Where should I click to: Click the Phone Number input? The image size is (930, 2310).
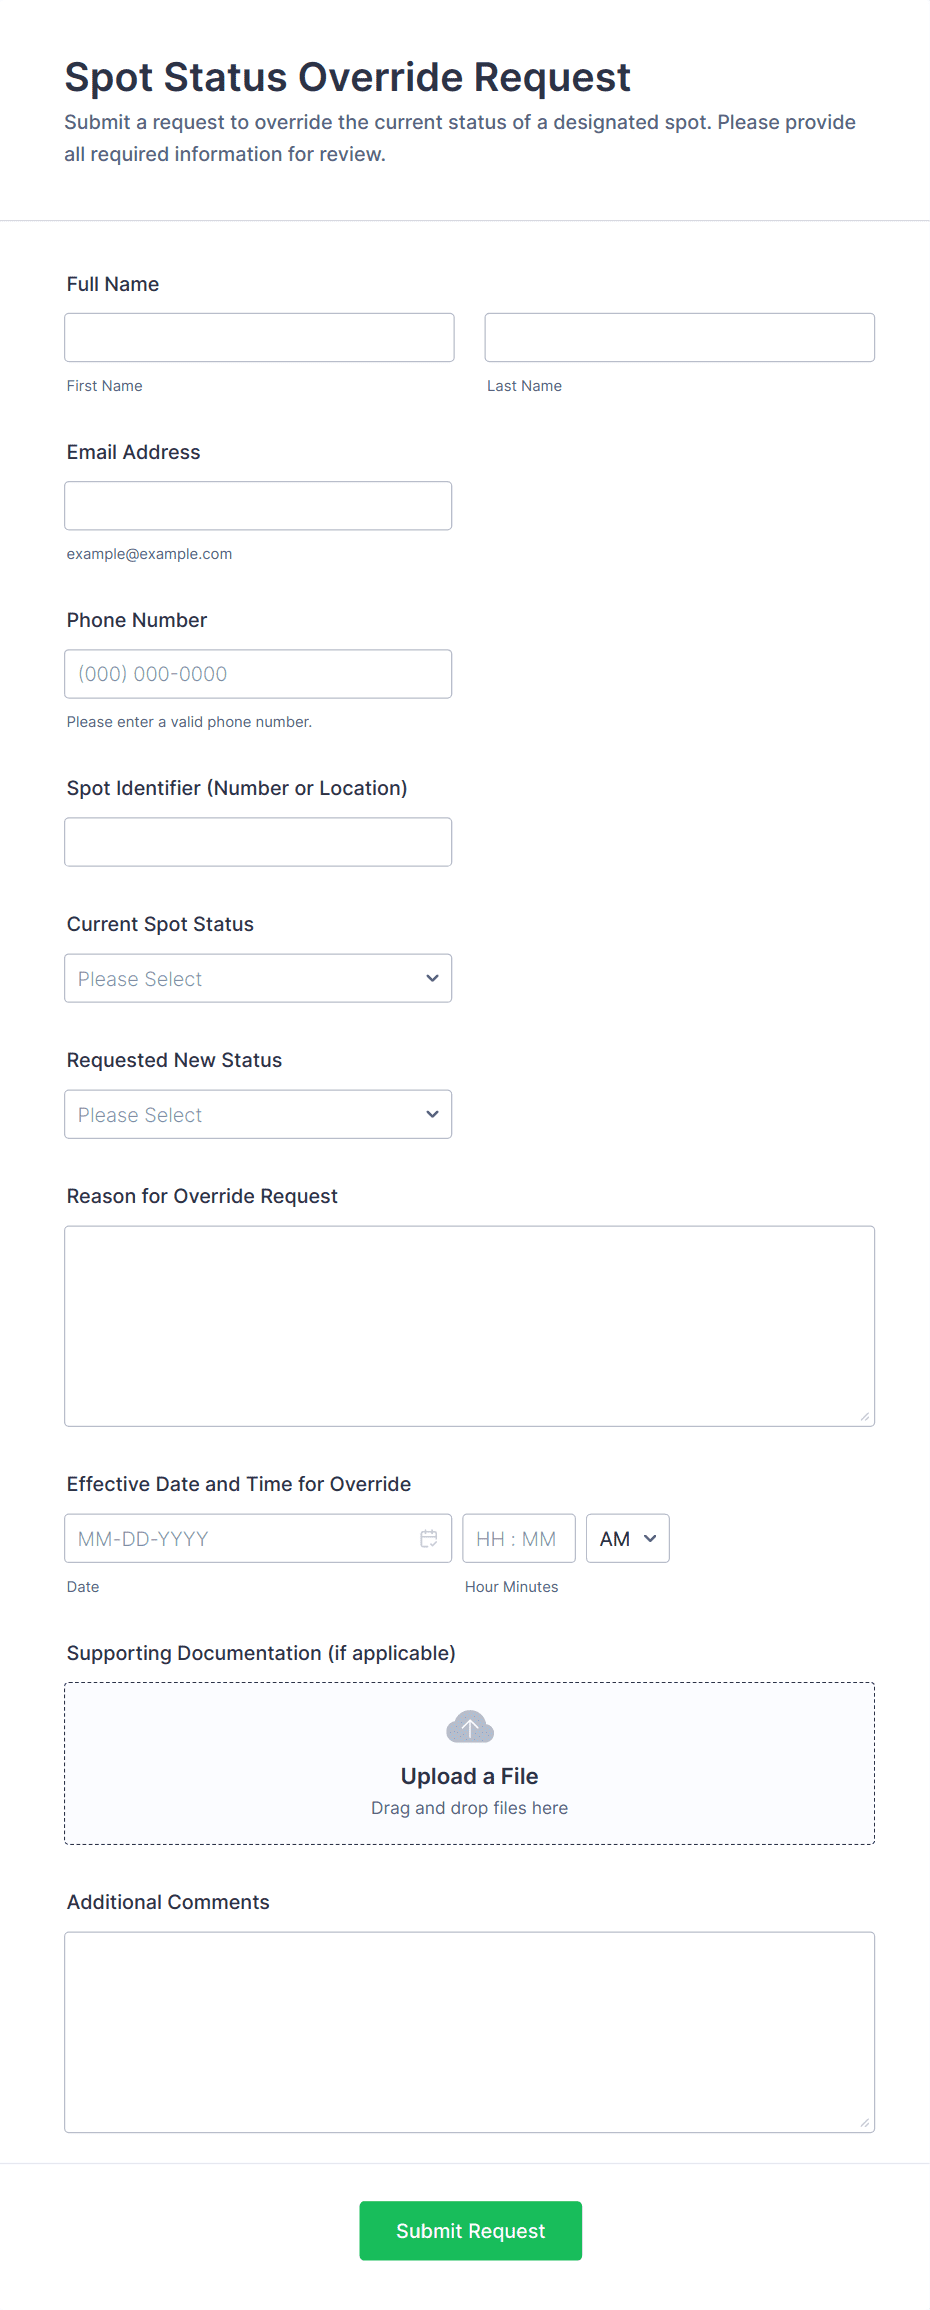258,674
